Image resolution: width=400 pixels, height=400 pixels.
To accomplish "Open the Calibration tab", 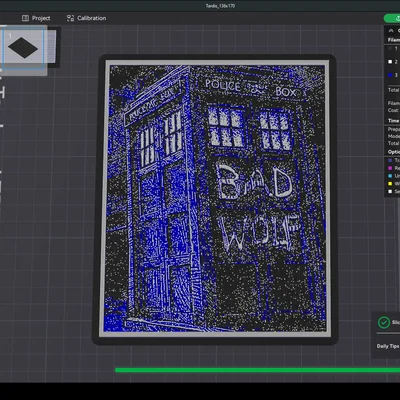I will click(86, 18).
